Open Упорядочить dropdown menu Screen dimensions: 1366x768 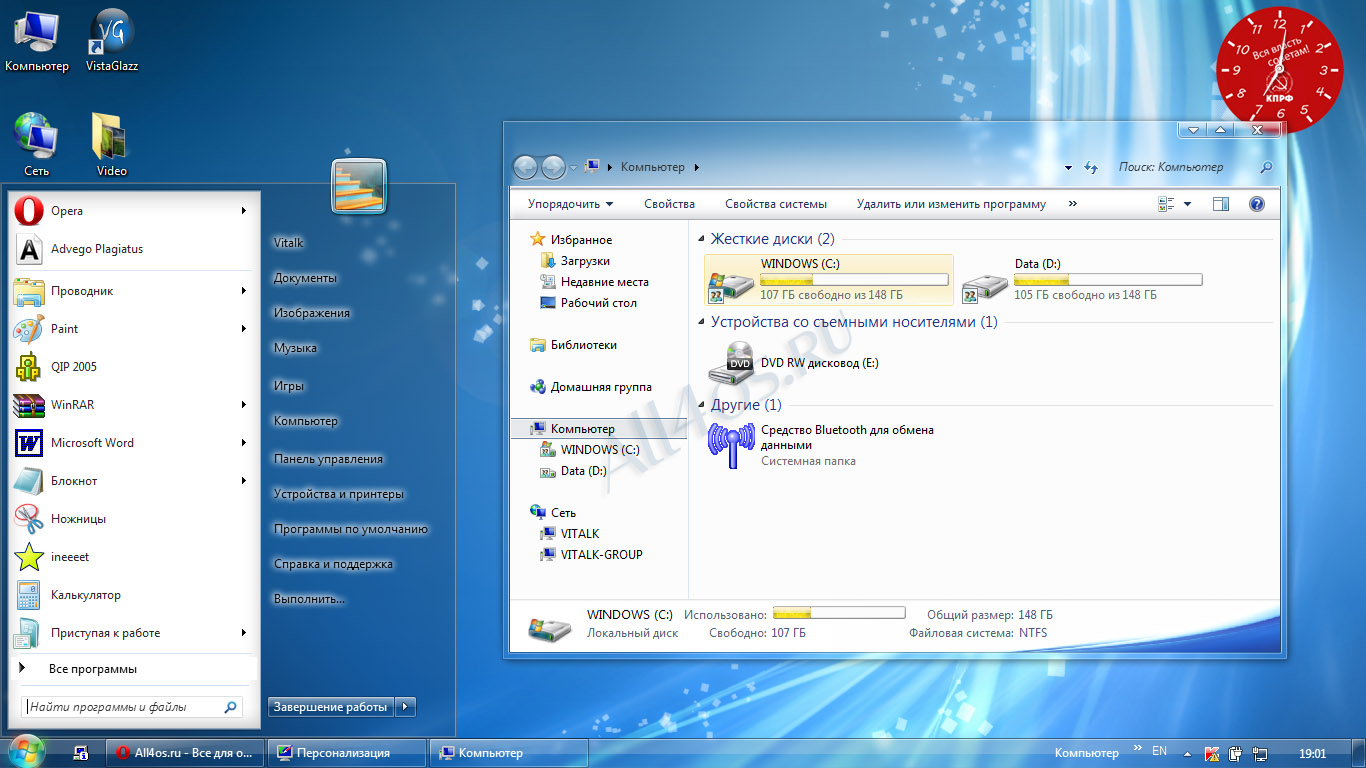(x=571, y=204)
